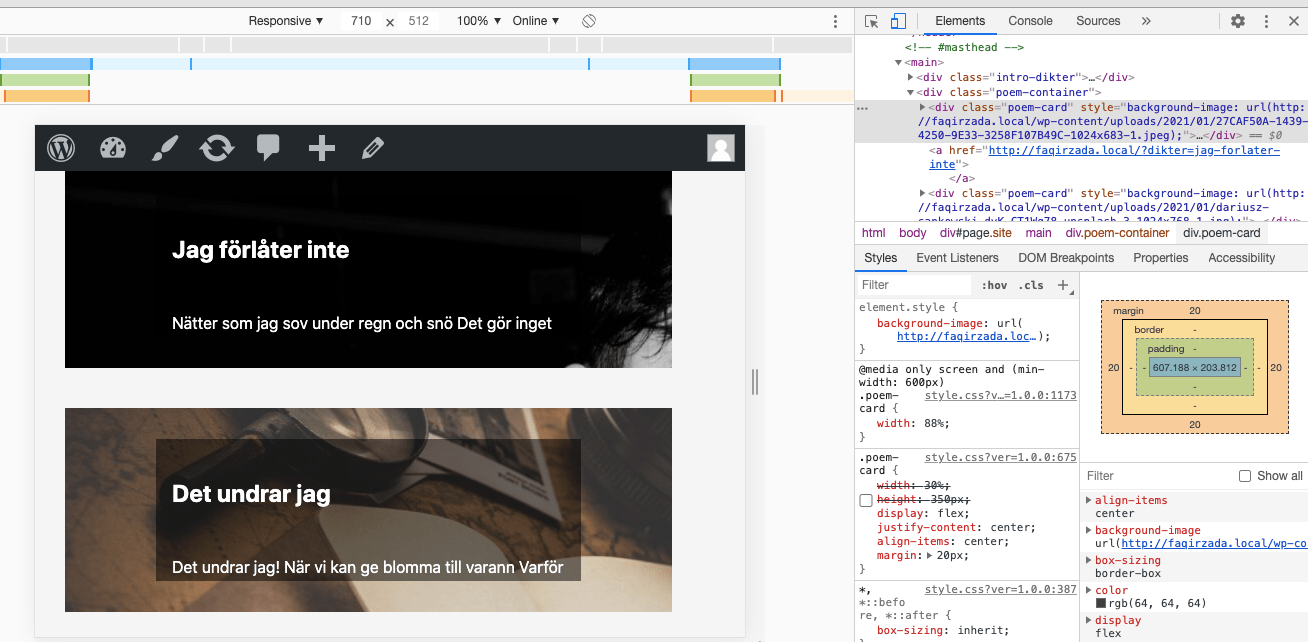Open the Customize and control DevTools menu
The height and width of the screenshot is (642, 1308).
click(1266, 21)
